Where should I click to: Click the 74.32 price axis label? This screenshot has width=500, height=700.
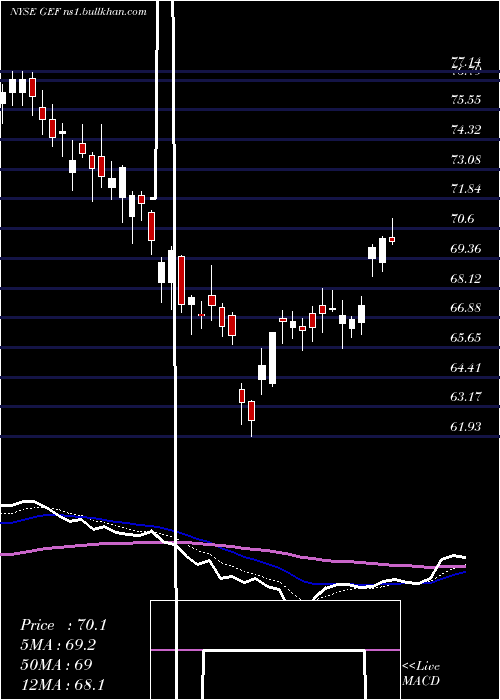(x=466, y=130)
